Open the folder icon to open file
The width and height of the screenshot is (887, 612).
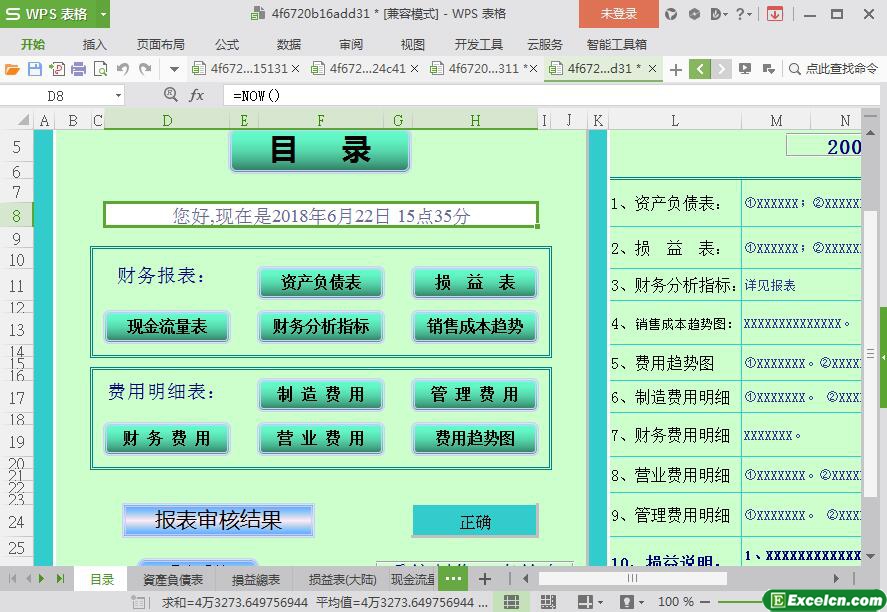12,69
